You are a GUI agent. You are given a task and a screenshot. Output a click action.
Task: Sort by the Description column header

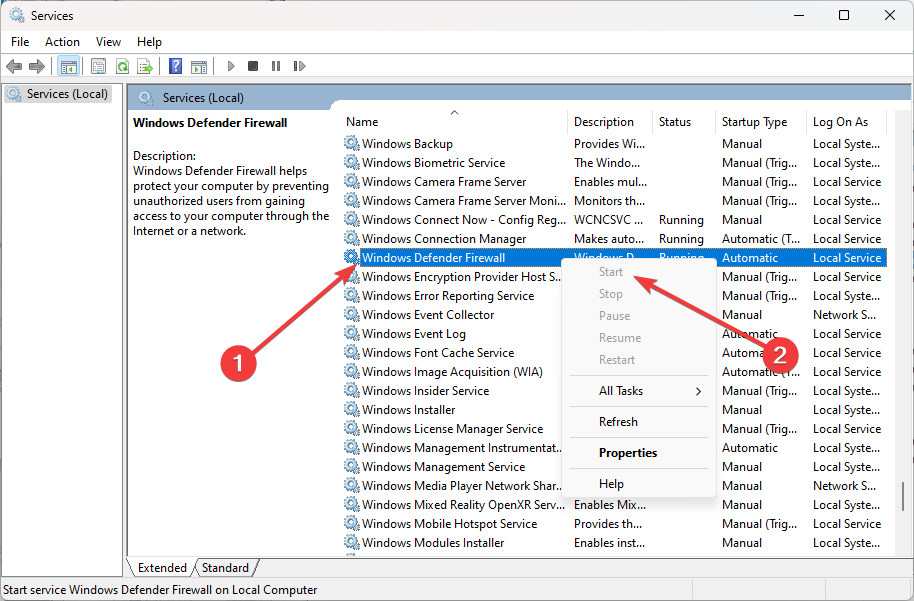(x=610, y=122)
